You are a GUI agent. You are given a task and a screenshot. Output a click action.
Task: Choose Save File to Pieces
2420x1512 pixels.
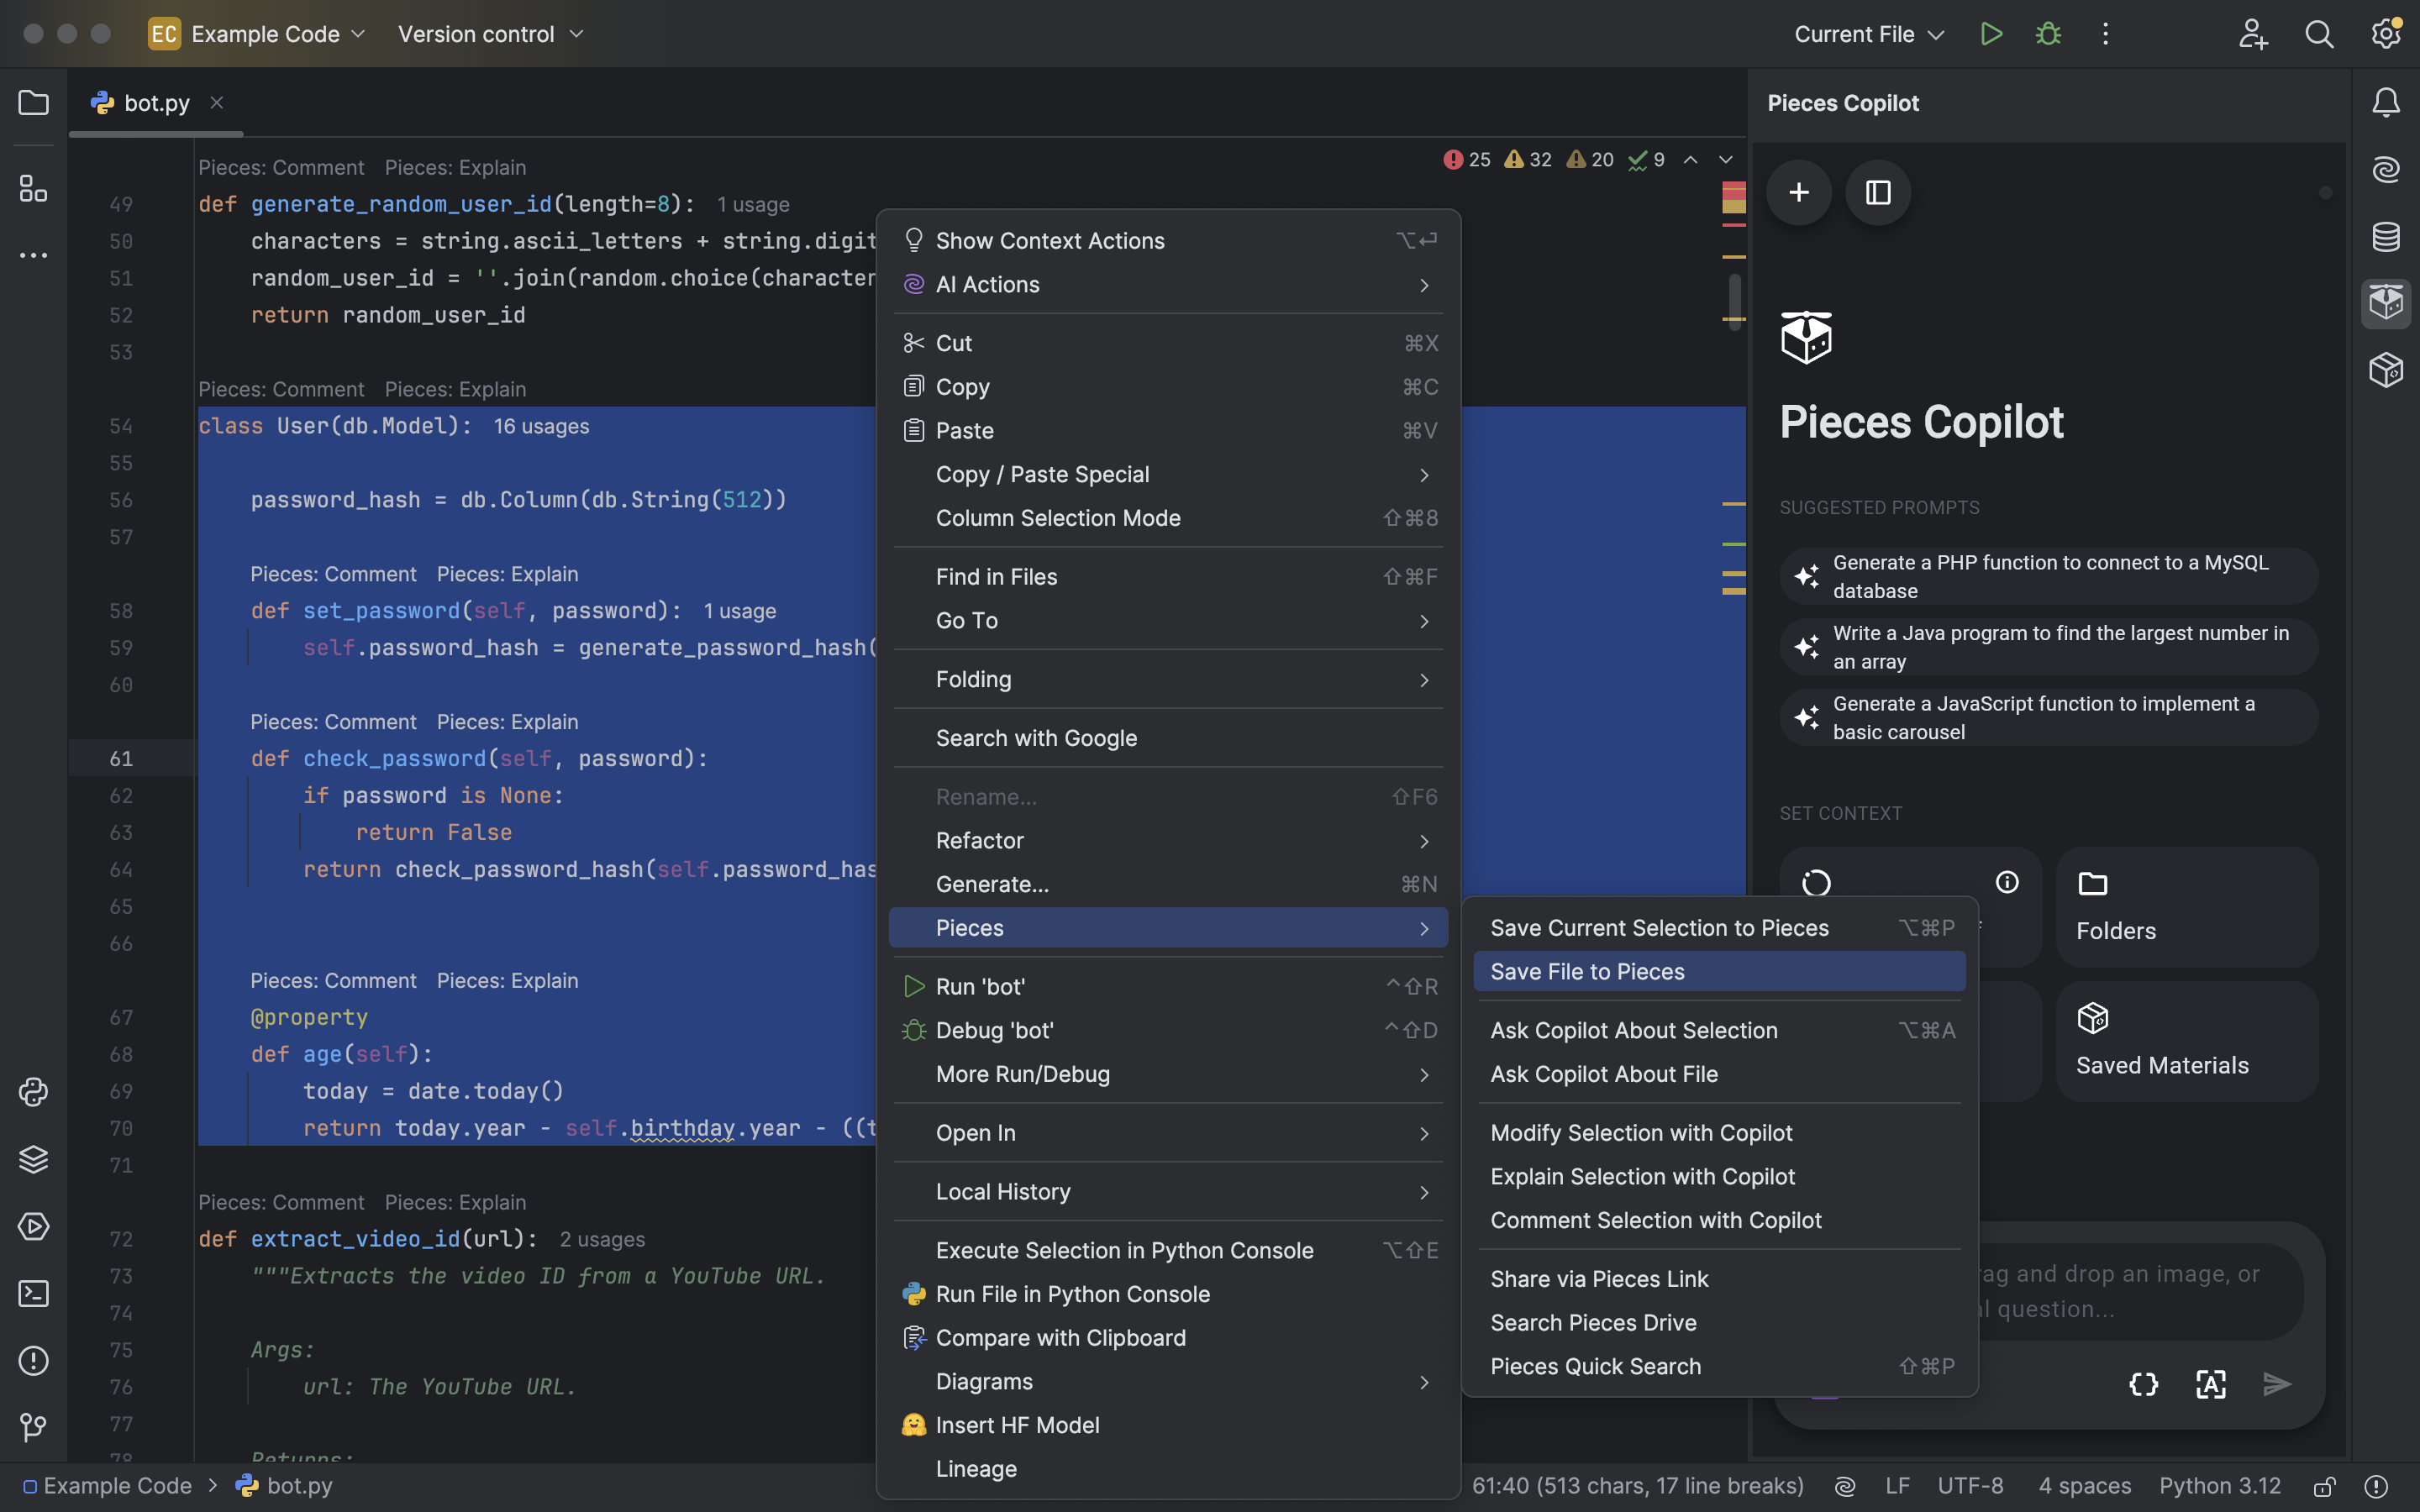[x=1719, y=972]
